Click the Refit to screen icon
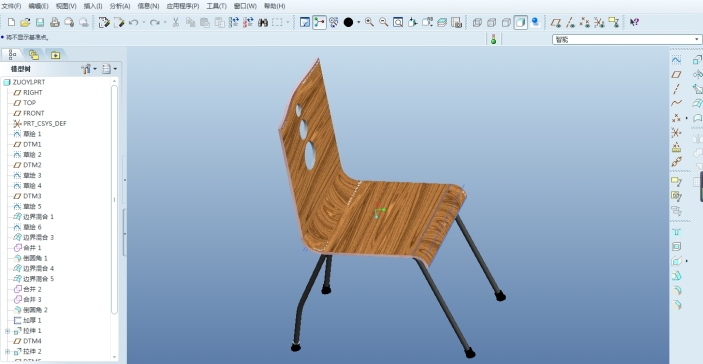This screenshot has width=703, height=364. [398, 22]
